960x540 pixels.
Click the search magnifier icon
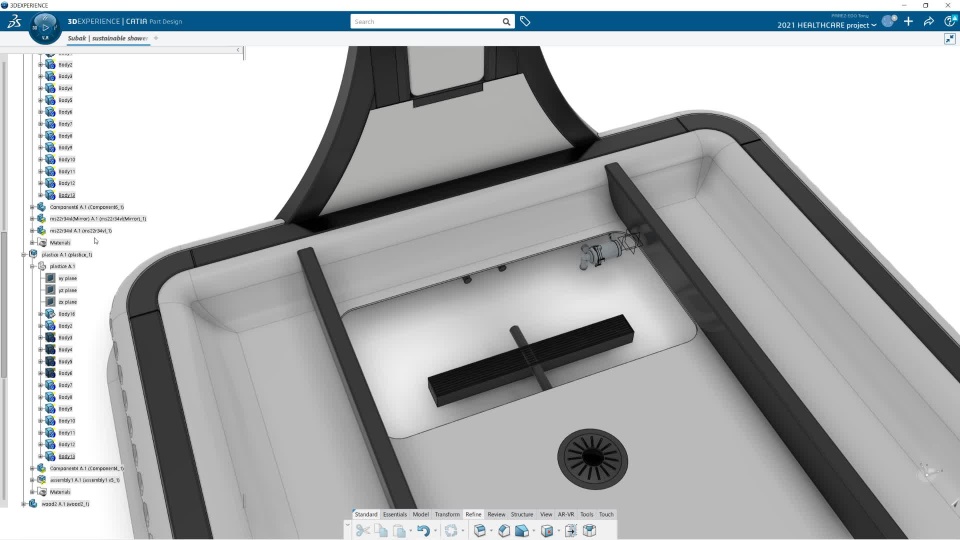coord(506,21)
